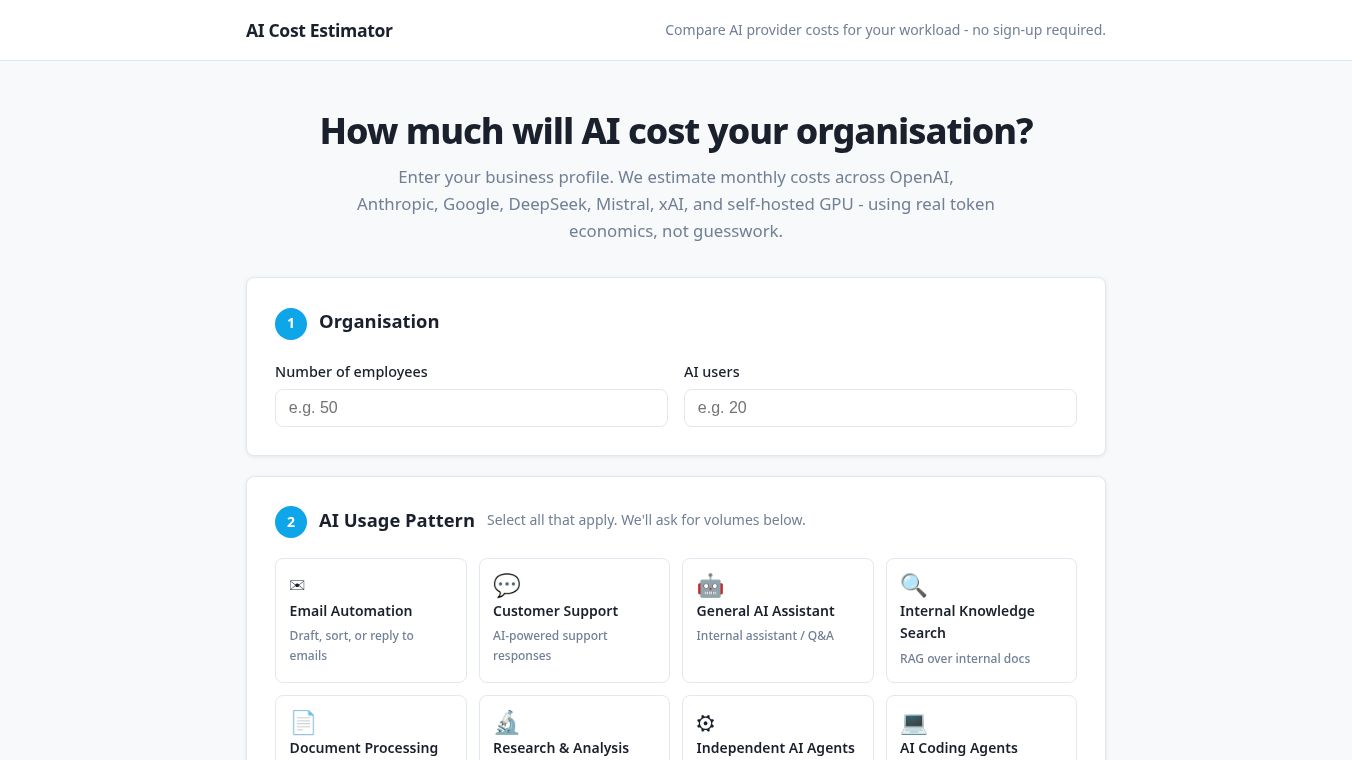The image size is (1352, 760).
Task: Click the 'no sign-up required' header tagline
Action: click(885, 30)
